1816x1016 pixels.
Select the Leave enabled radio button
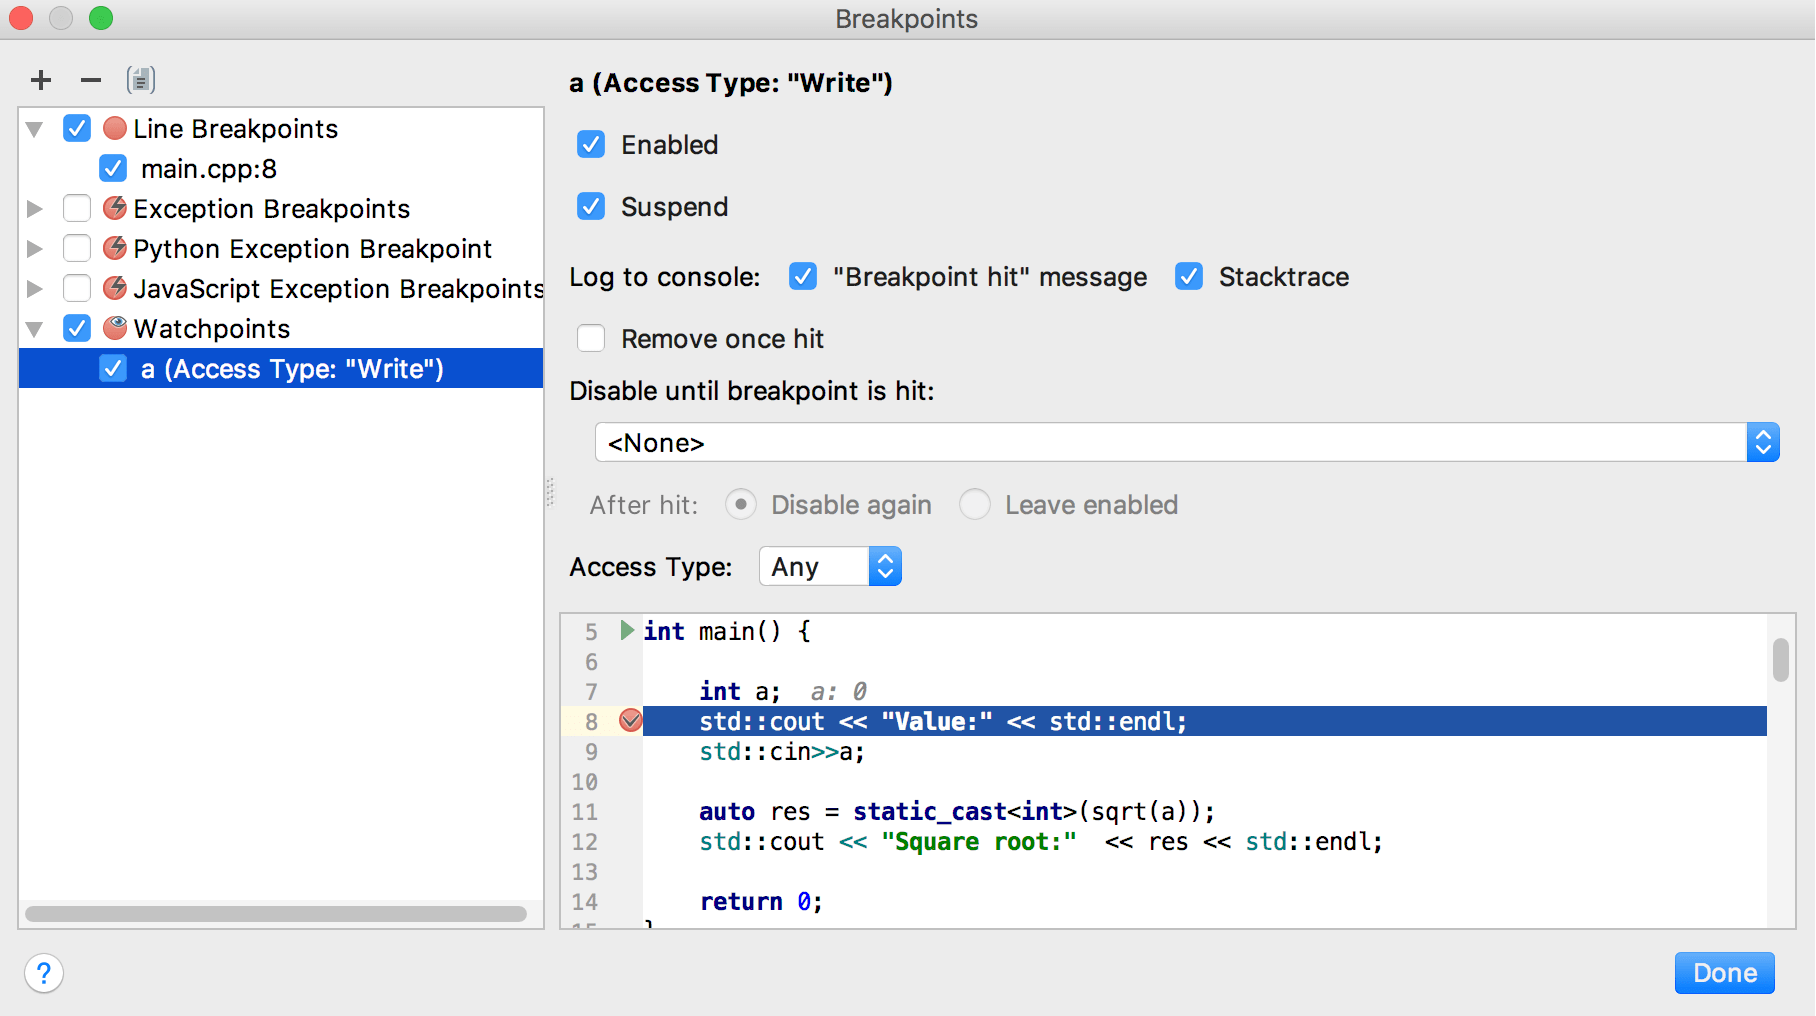click(x=975, y=505)
